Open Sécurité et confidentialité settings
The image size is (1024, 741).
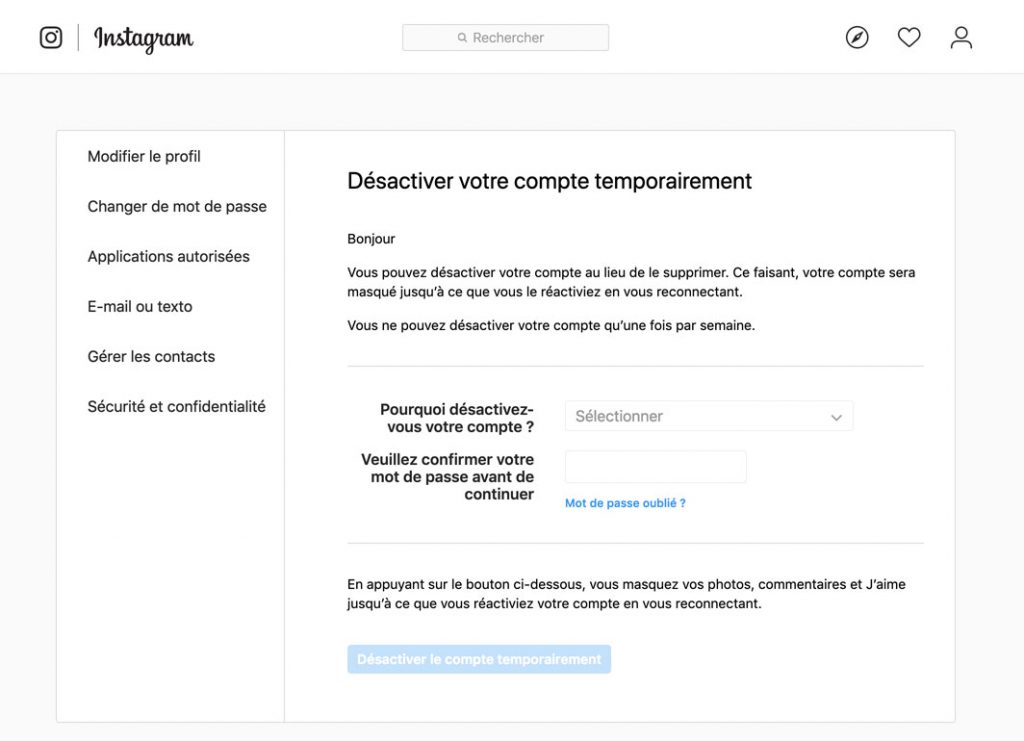tap(176, 407)
